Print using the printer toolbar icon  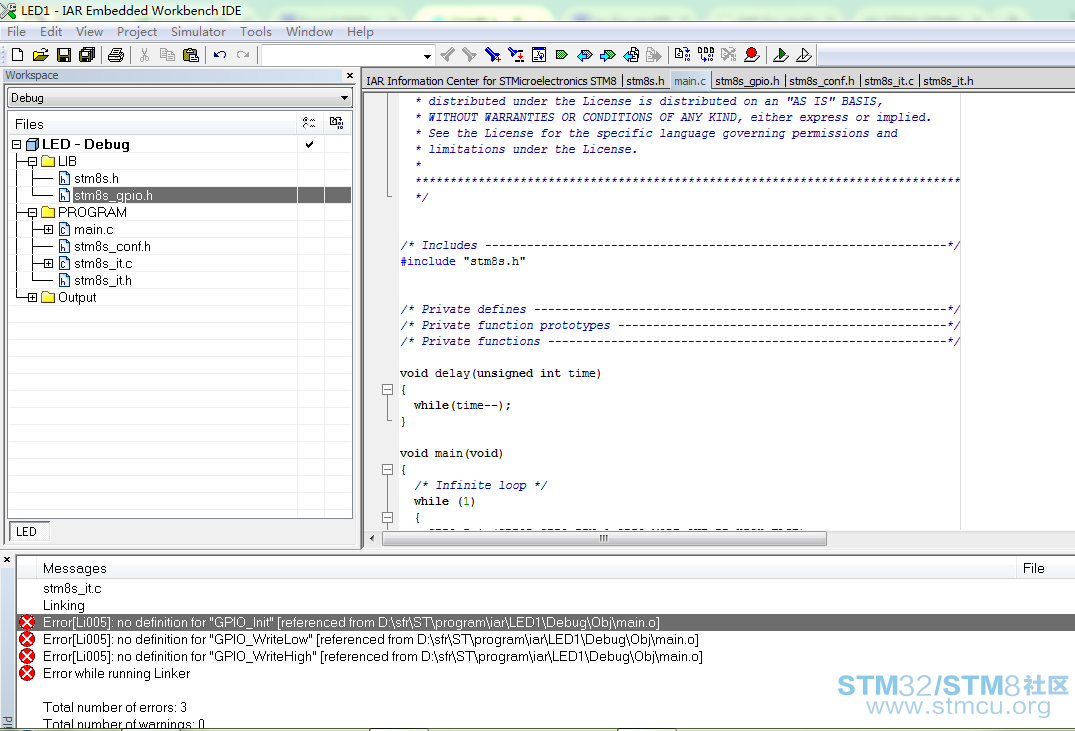click(x=116, y=55)
